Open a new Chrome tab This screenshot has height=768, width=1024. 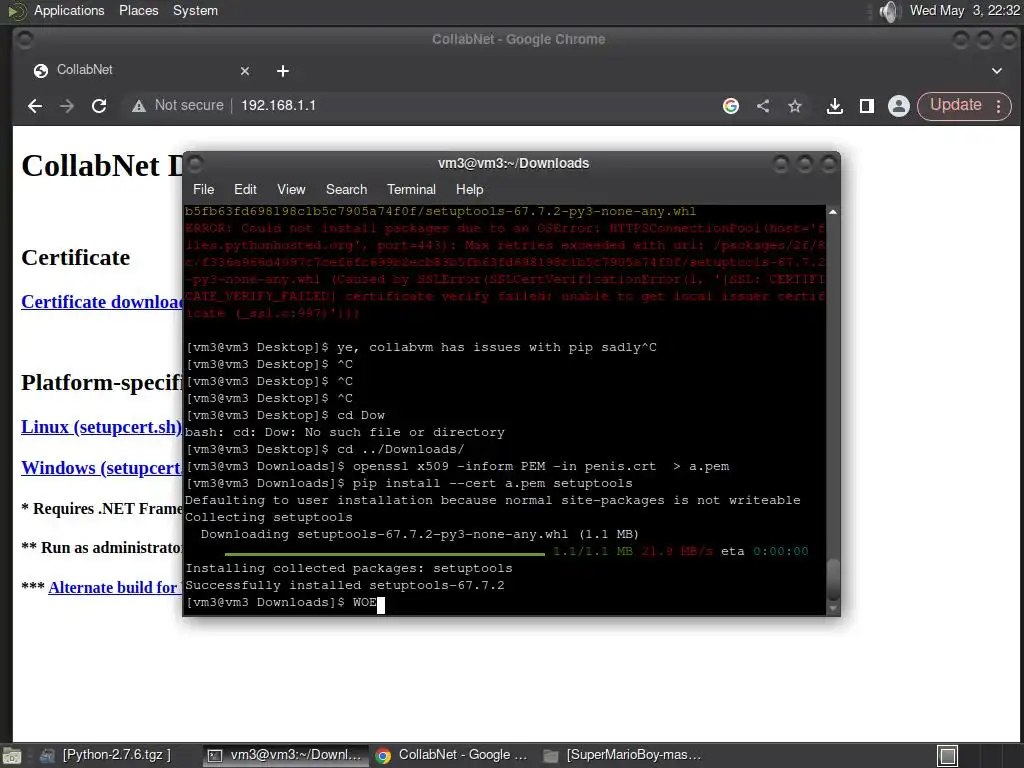283,71
